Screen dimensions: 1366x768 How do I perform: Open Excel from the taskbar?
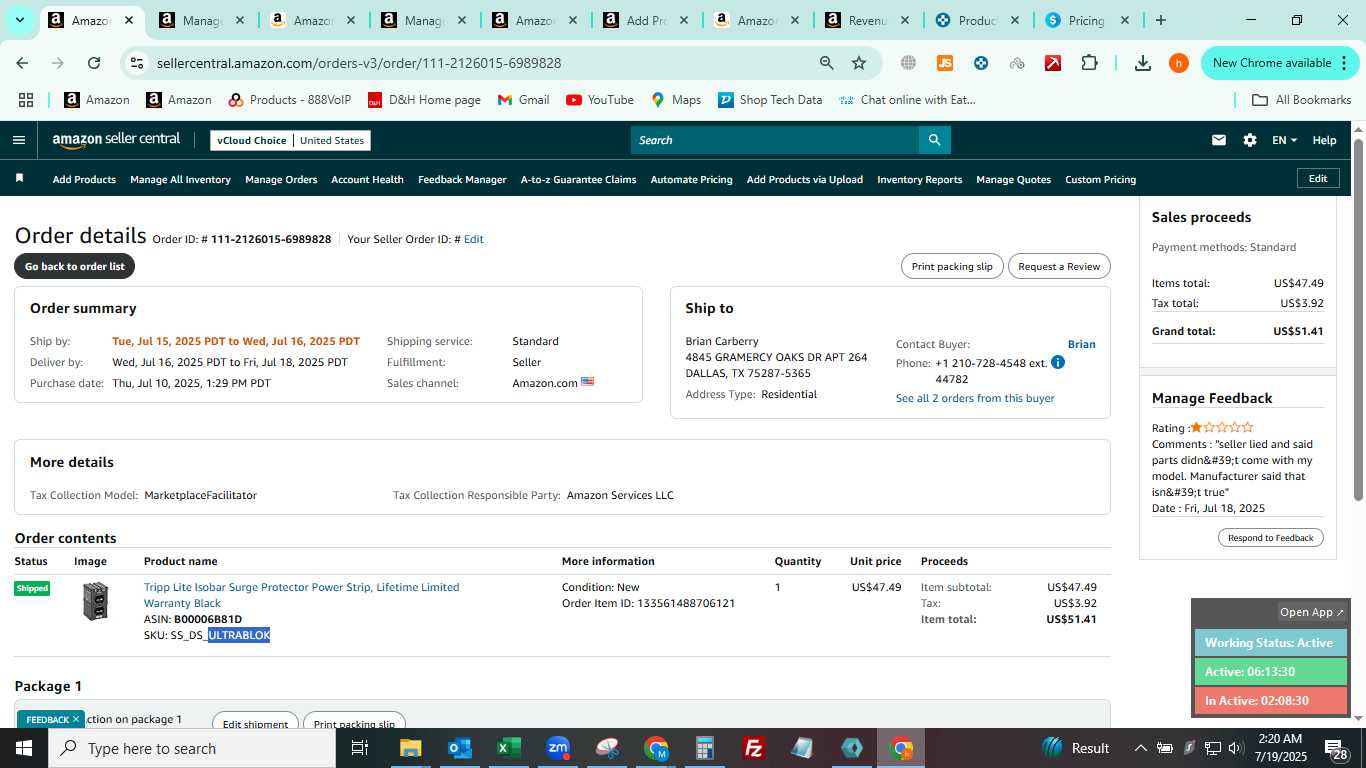click(x=509, y=748)
